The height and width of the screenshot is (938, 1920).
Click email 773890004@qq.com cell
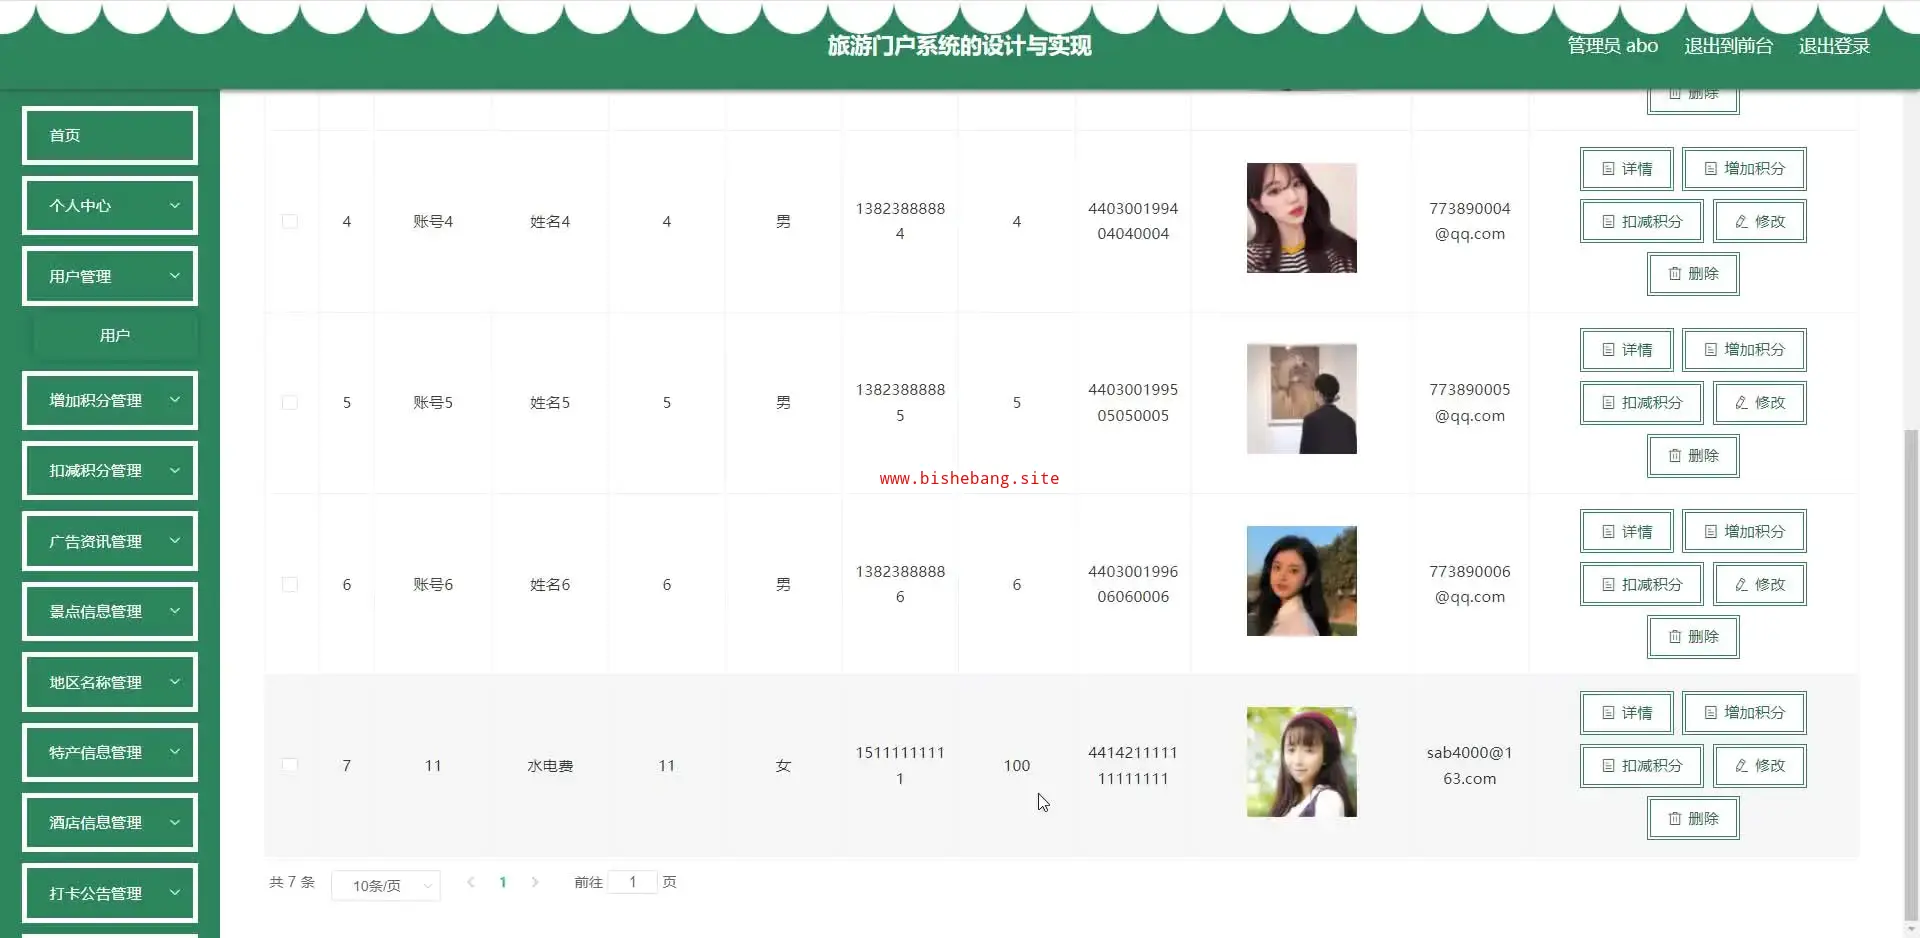coord(1470,221)
